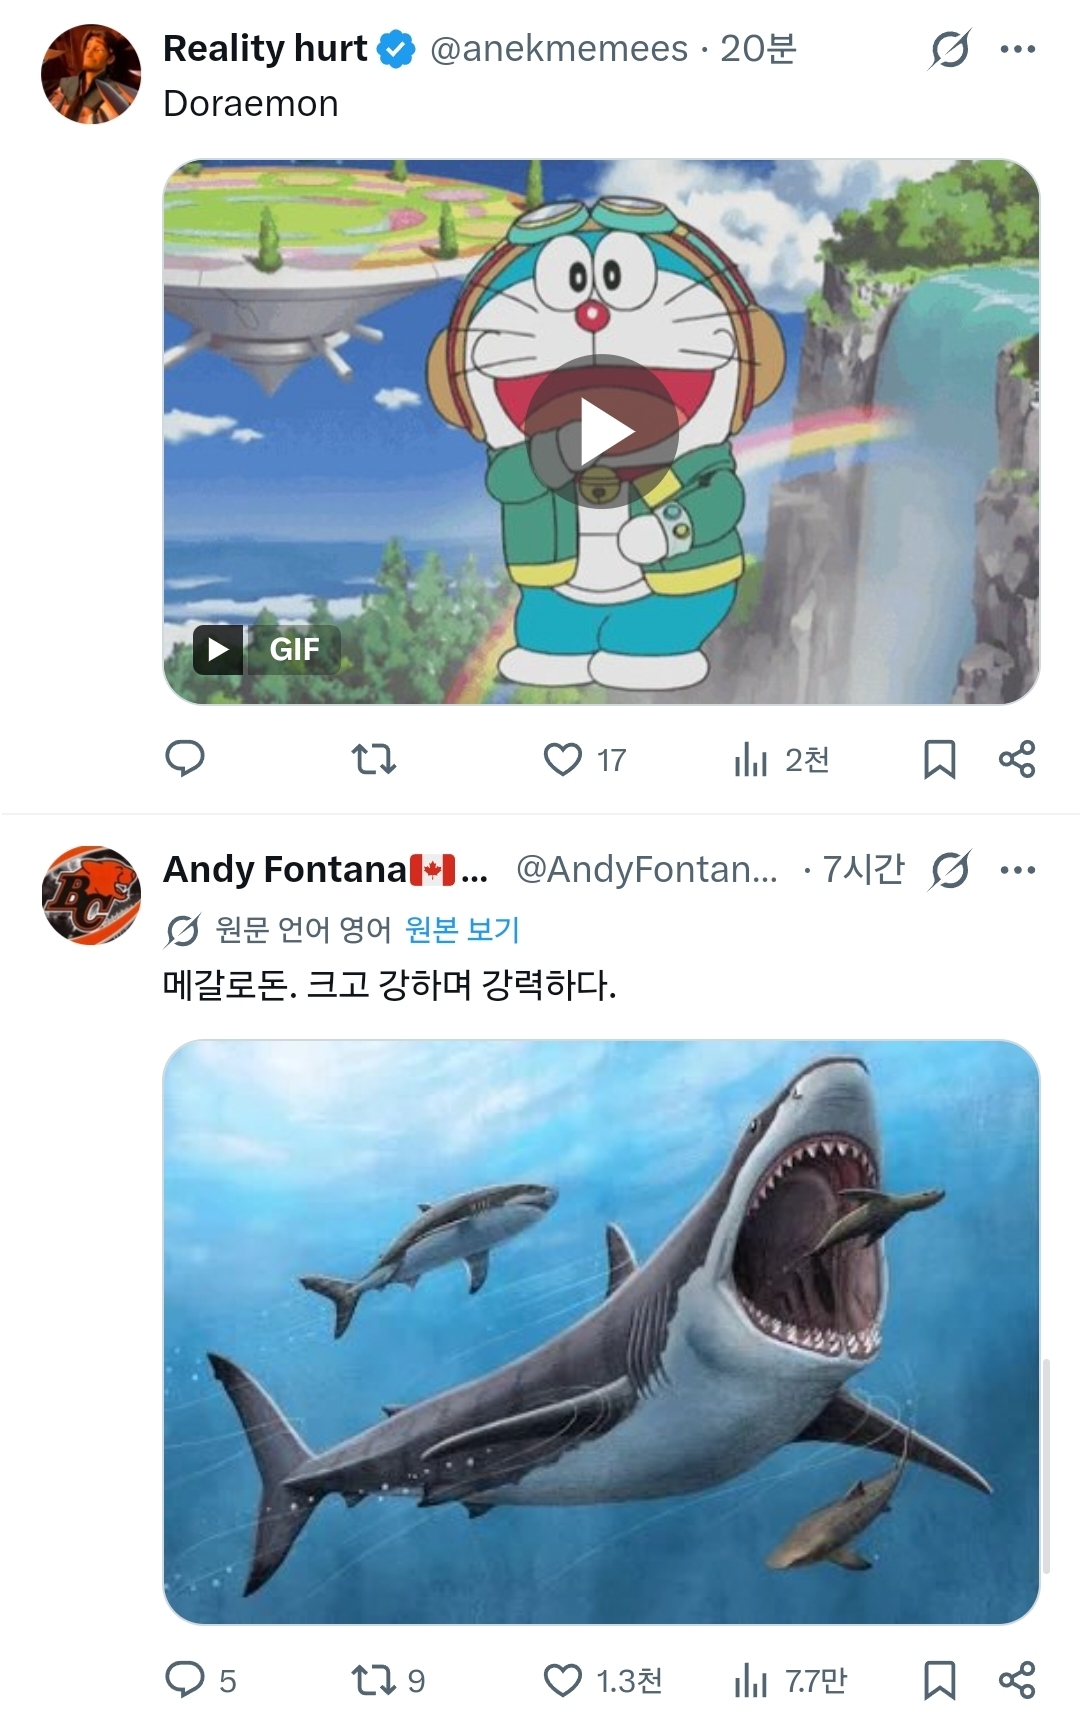1080x1734 pixels.
Task: Open more options for Andy Fontana post
Action: coord(1018,870)
